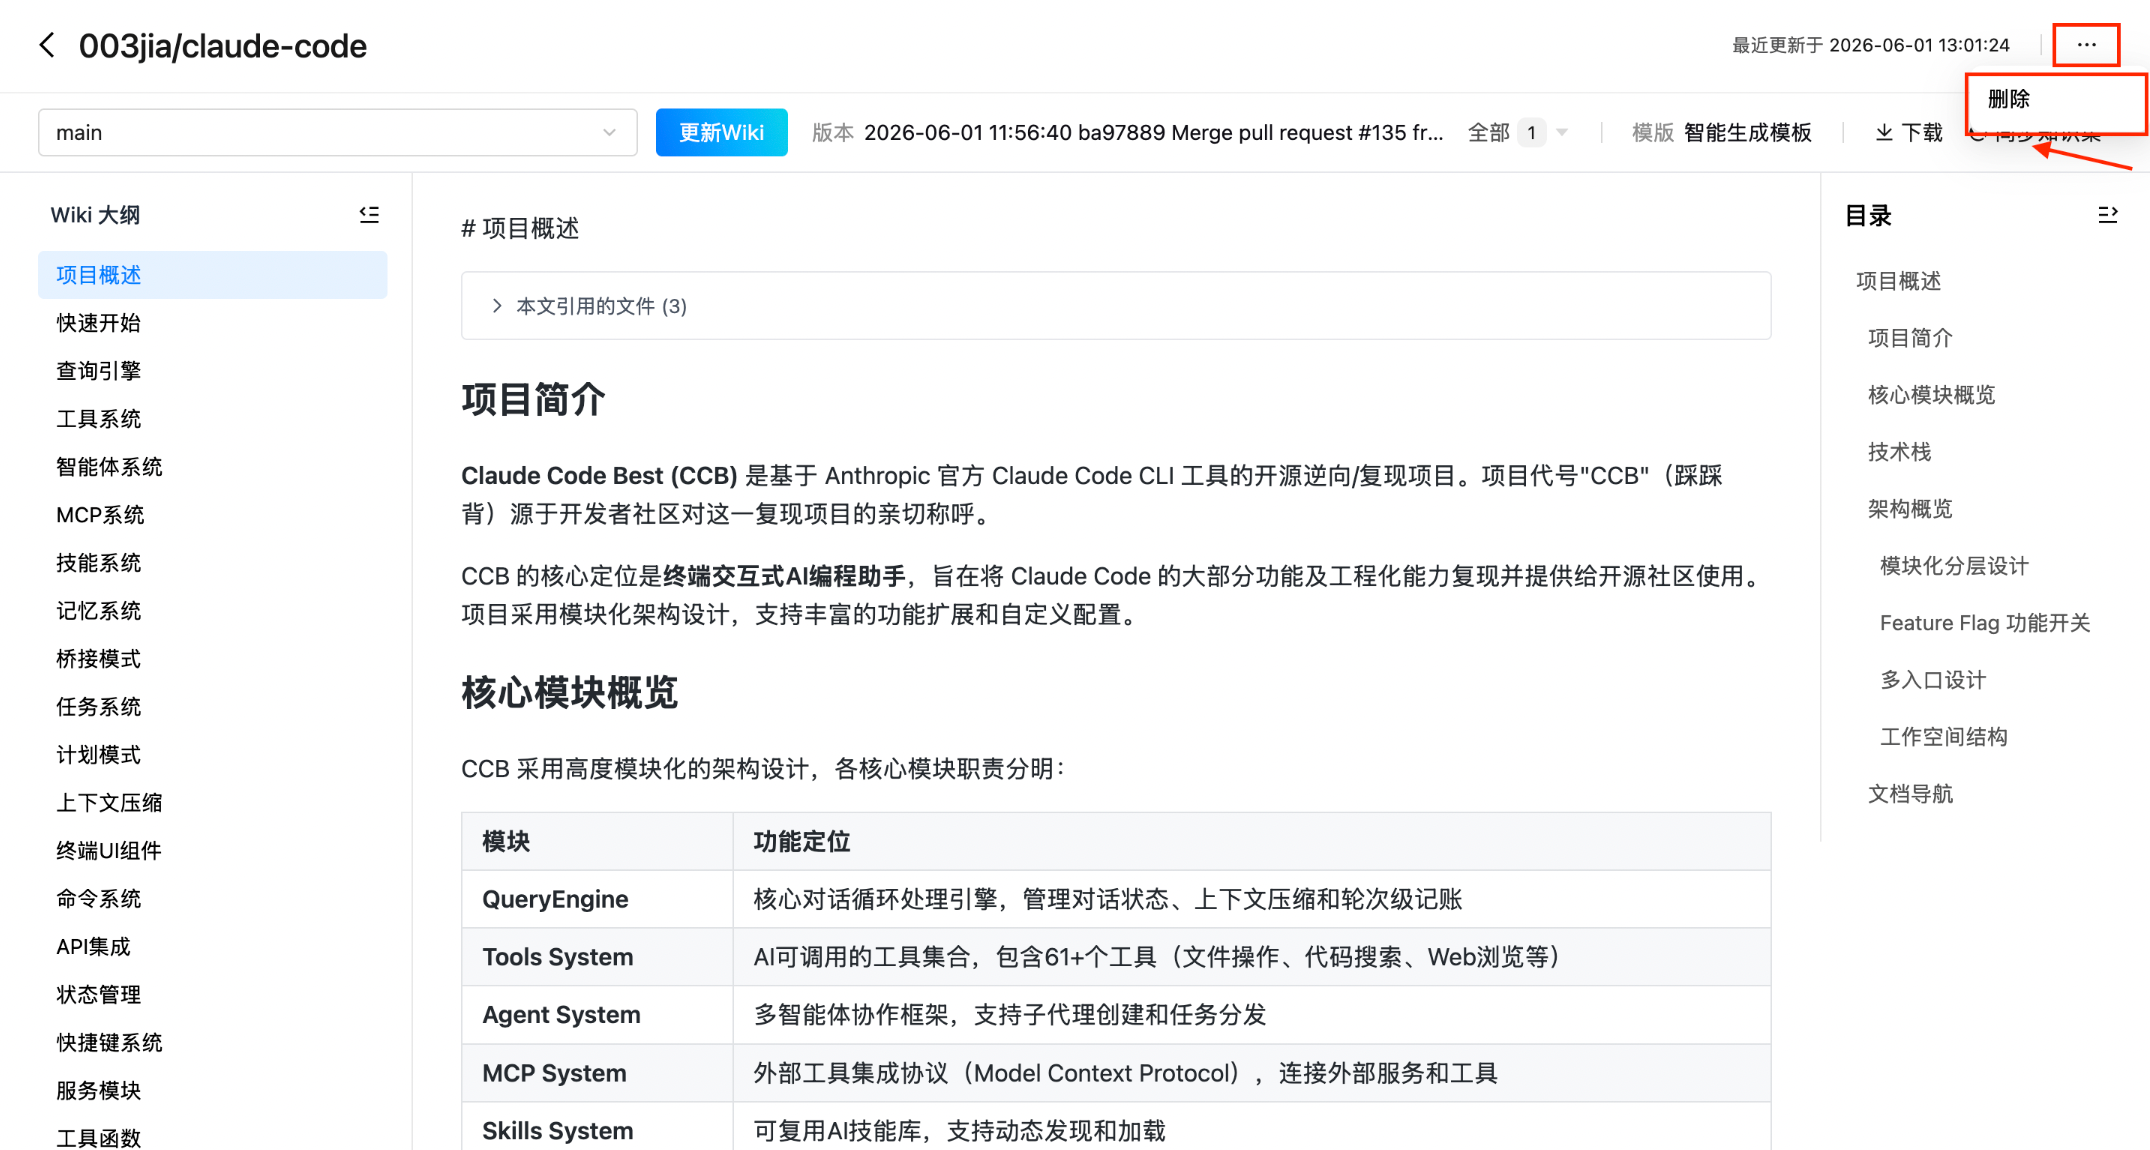Expand the 本文引用的文件 (3) section
Image resolution: width=2150 pixels, height=1150 pixels.
click(x=1116, y=306)
